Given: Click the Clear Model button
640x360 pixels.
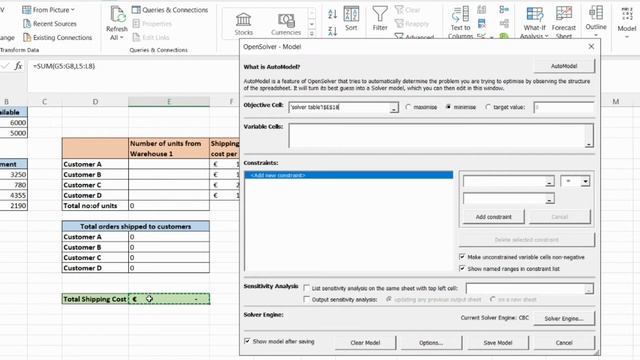Looking at the screenshot, I should pos(365,342).
